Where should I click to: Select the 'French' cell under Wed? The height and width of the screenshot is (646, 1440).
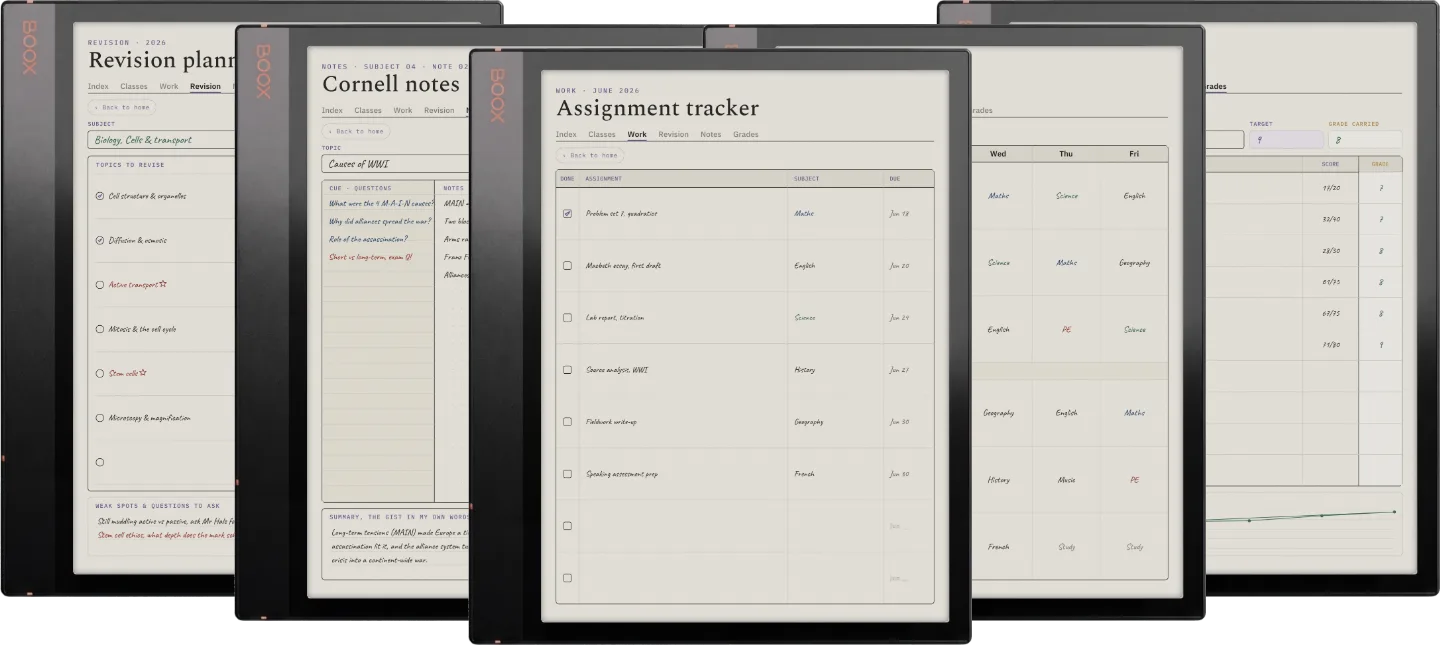point(998,547)
